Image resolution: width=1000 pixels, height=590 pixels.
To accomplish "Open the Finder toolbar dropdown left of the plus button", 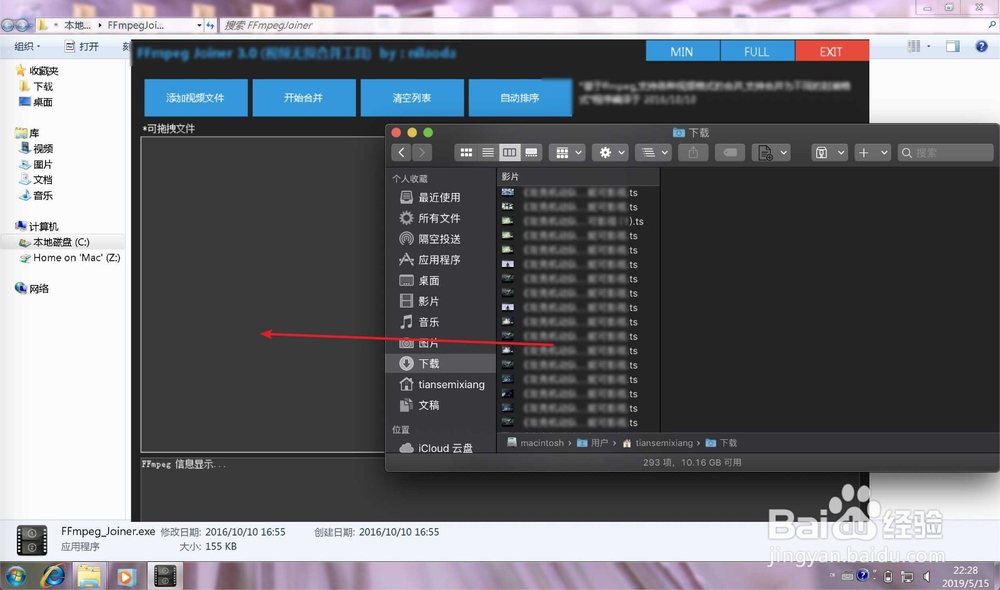I will point(829,152).
